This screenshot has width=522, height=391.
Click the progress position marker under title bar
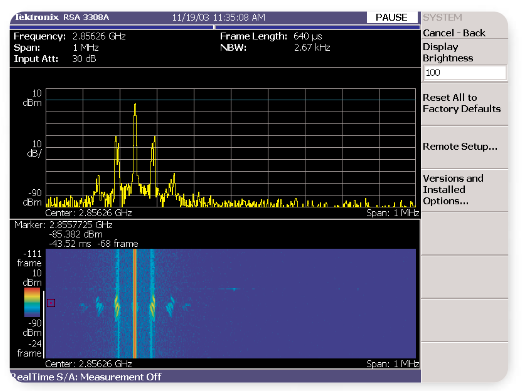point(214,27)
